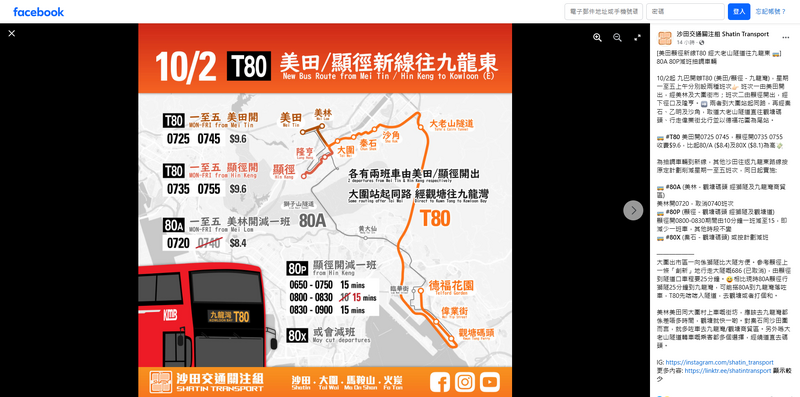Click the T80 bus route infographic
800x397 pixels.
point(325,210)
